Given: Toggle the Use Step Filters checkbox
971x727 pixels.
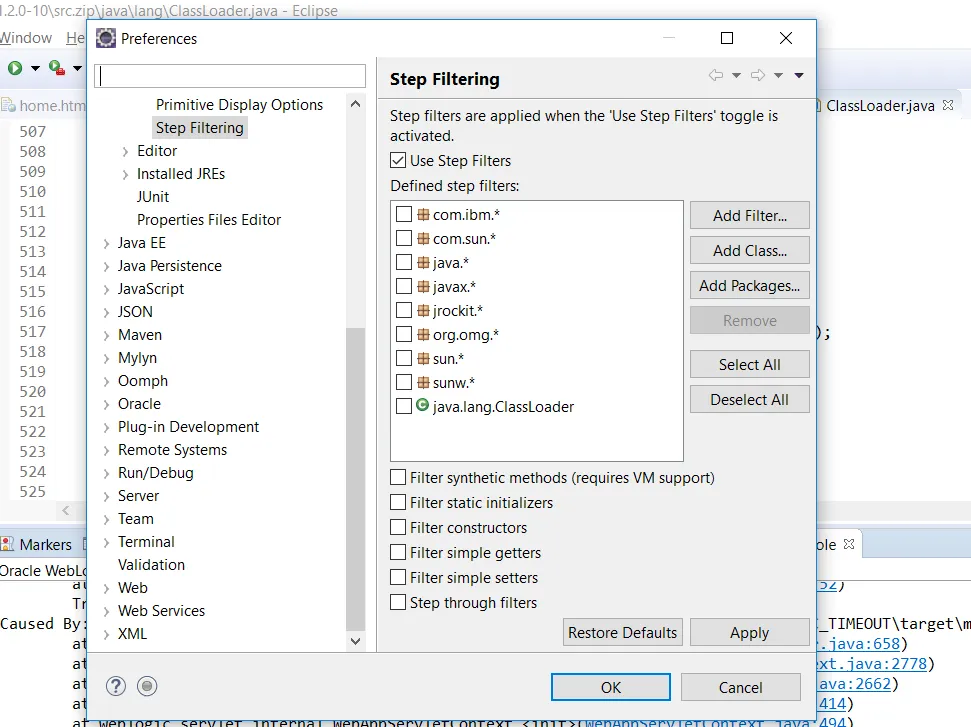Looking at the screenshot, I should pos(398,160).
